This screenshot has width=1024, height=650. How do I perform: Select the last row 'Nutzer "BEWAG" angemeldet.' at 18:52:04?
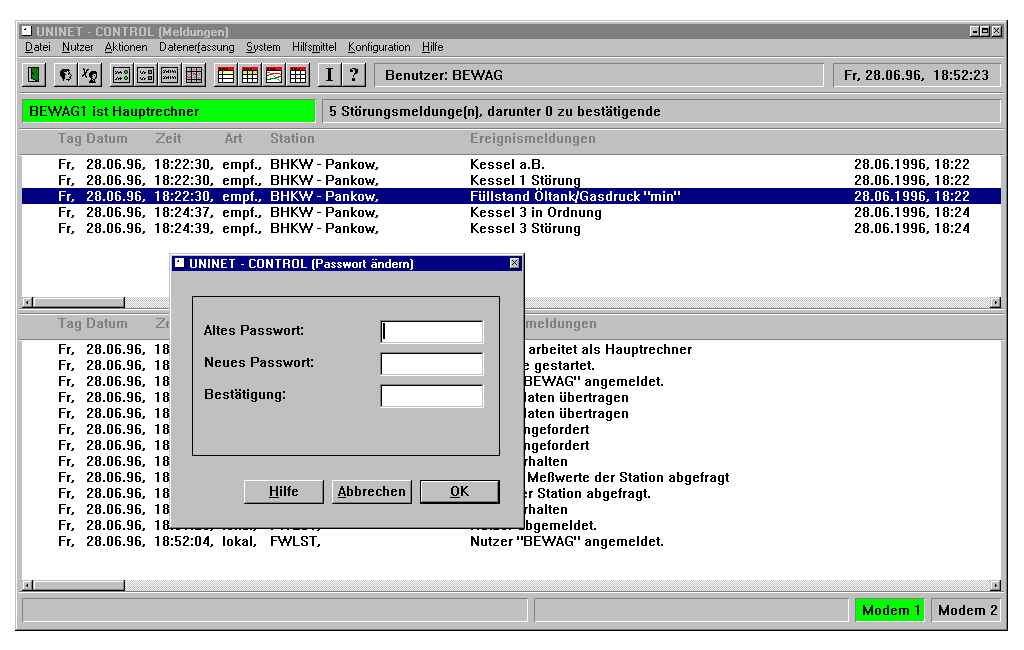tap(511, 542)
